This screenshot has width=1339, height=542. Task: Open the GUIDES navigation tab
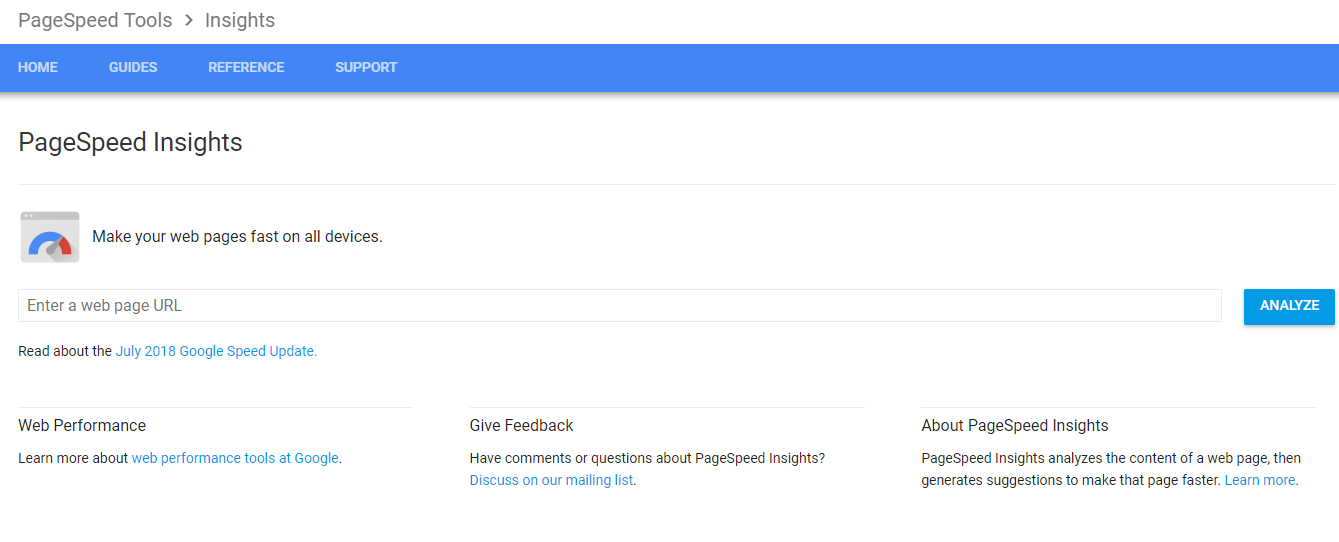pos(133,67)
